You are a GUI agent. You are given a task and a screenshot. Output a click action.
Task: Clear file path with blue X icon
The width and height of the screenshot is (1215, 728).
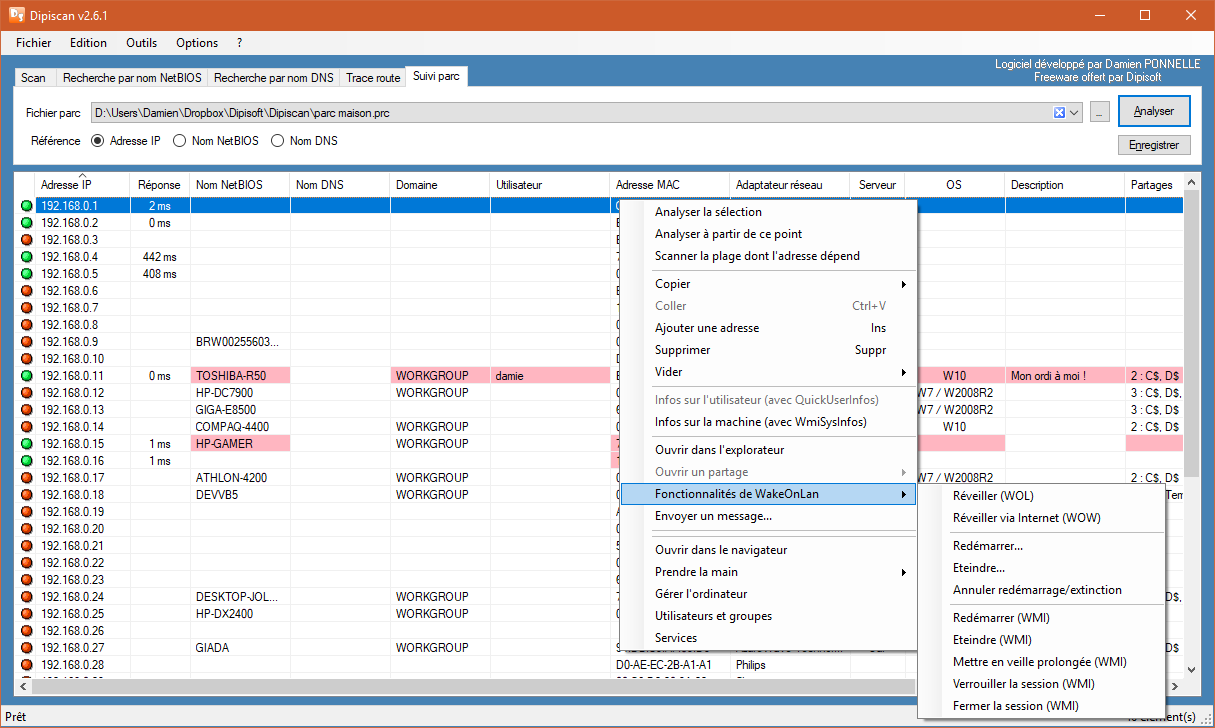pyautogui.click(x=1059, y=113)
